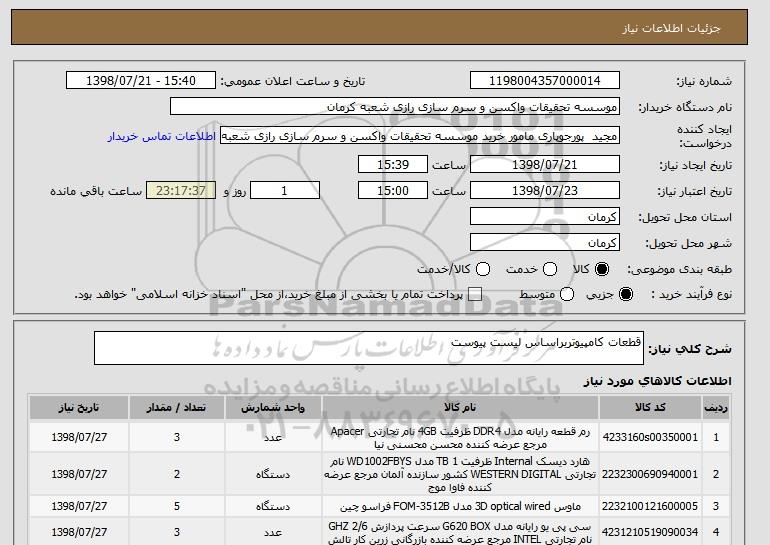Click quantity 5 in the mouse row
Viewport: 770px width, 545px height.
click(x=177, y=506)
